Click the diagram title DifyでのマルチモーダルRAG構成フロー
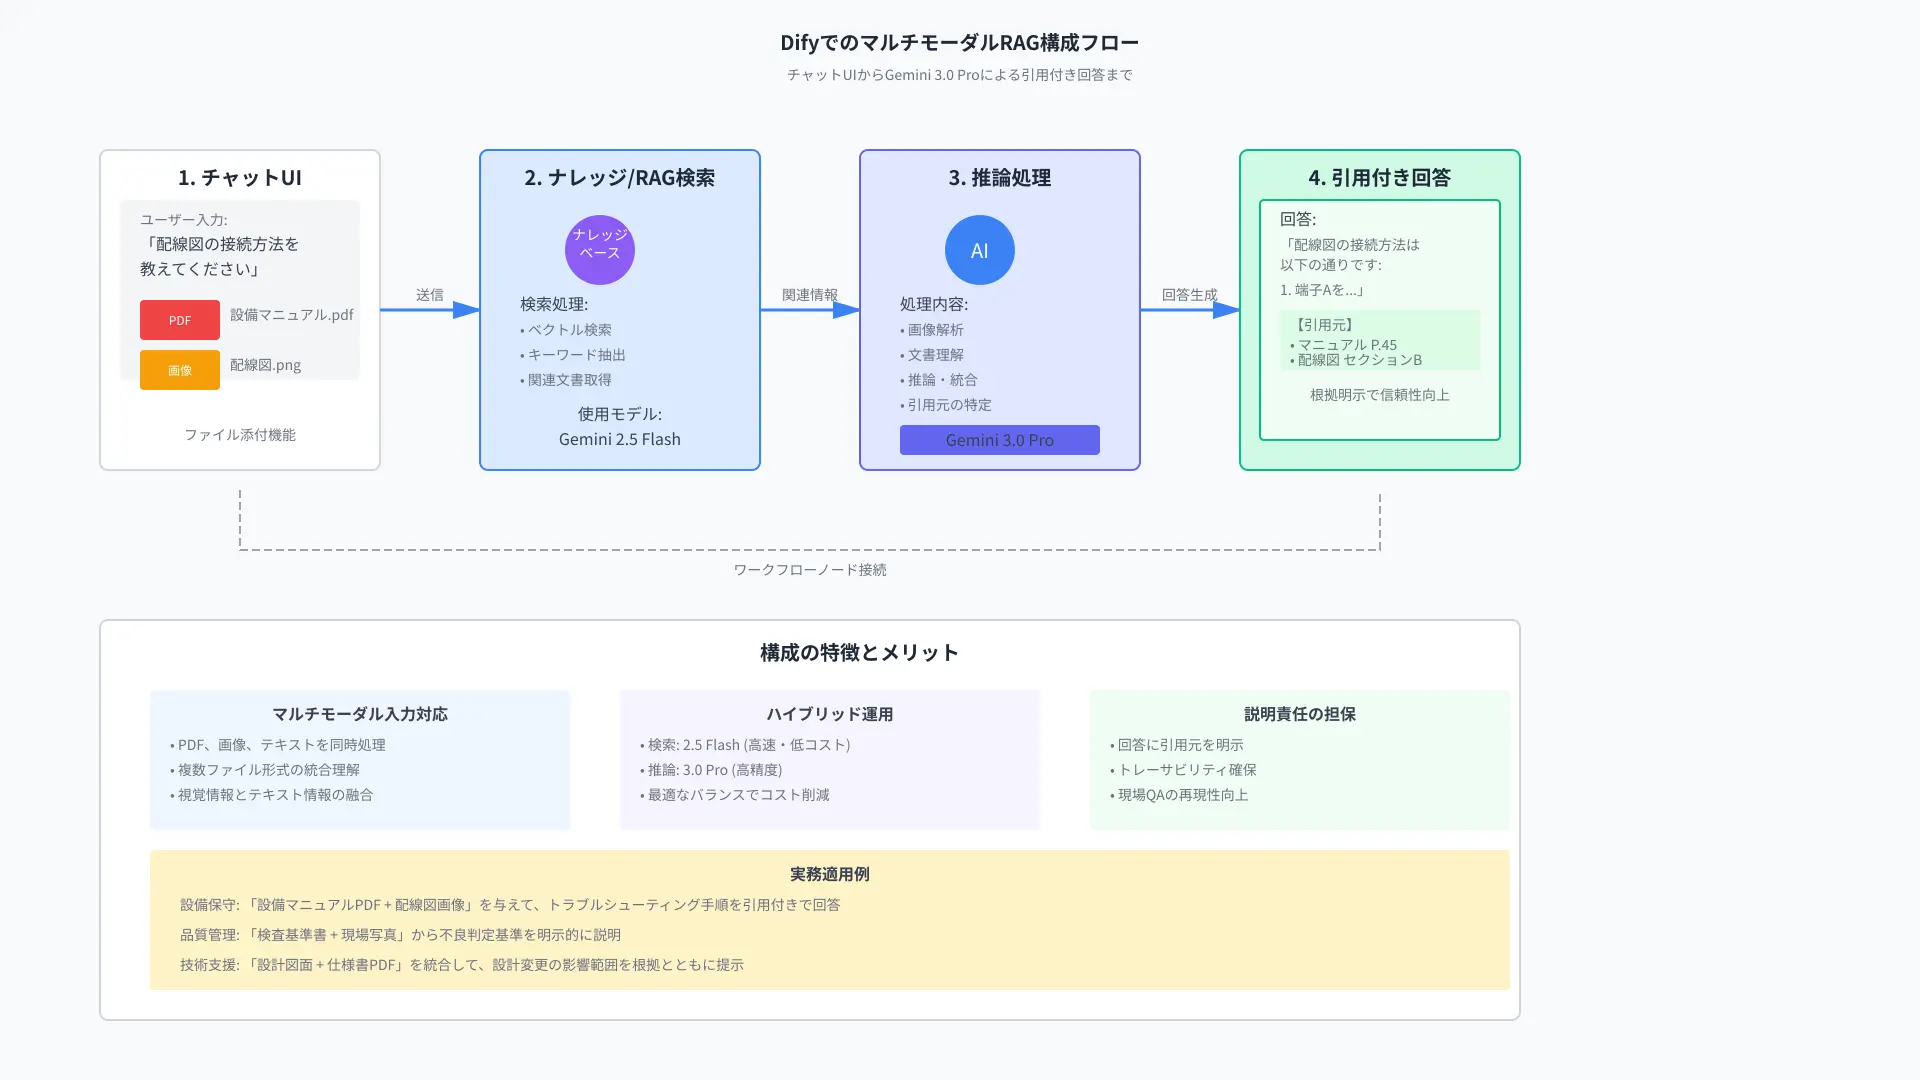This screenshot has height=1080, width=1920. click(960, 42)
